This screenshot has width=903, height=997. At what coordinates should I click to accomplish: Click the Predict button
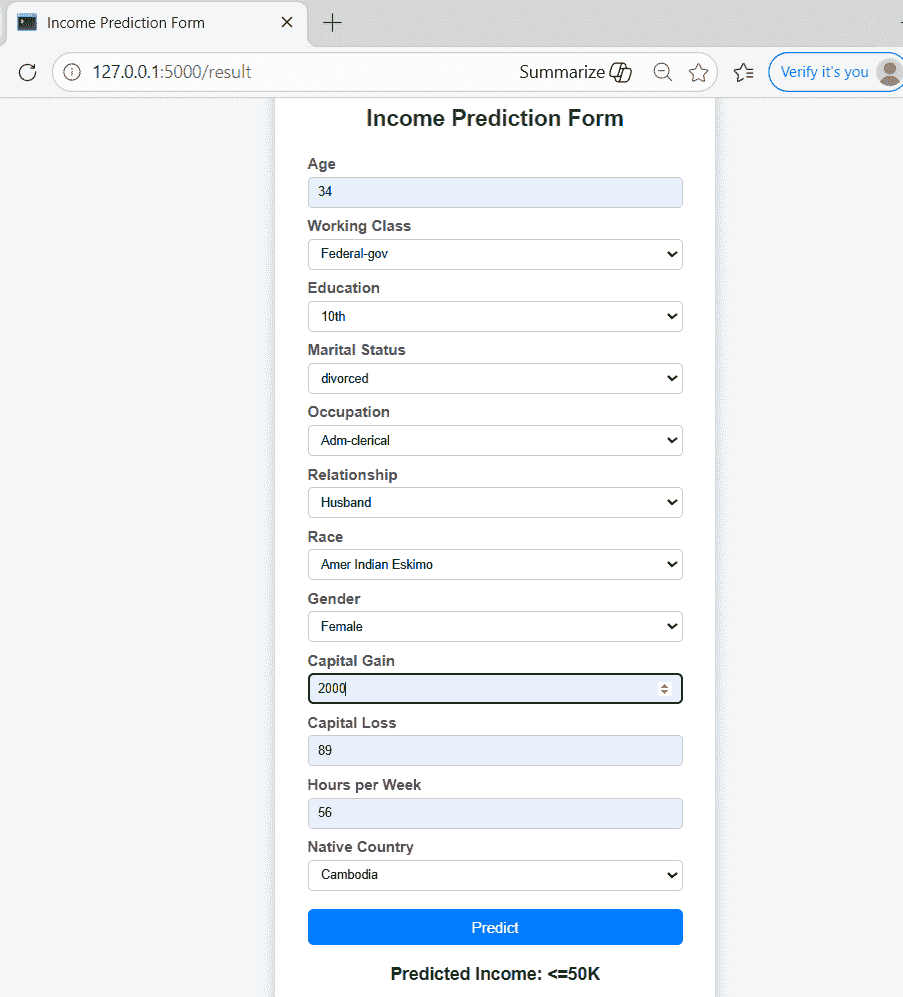(495, 927)
